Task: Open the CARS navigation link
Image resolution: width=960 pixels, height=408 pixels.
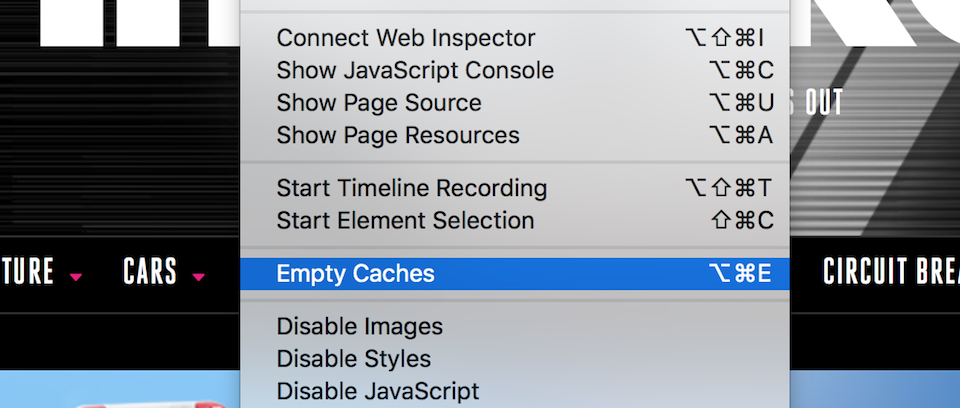Action: point(150,271)
